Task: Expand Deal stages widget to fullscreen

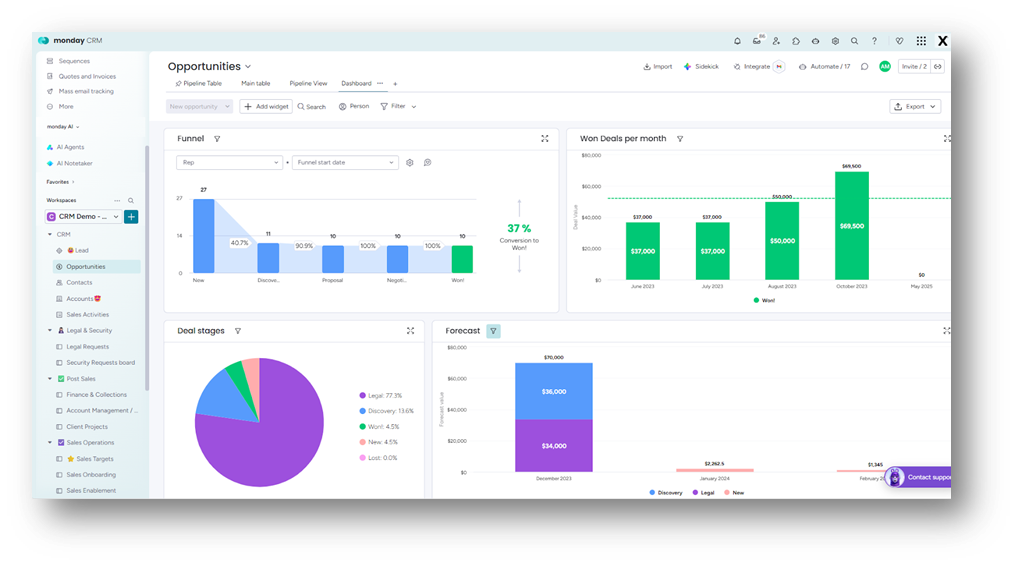Action: (410, 331)
